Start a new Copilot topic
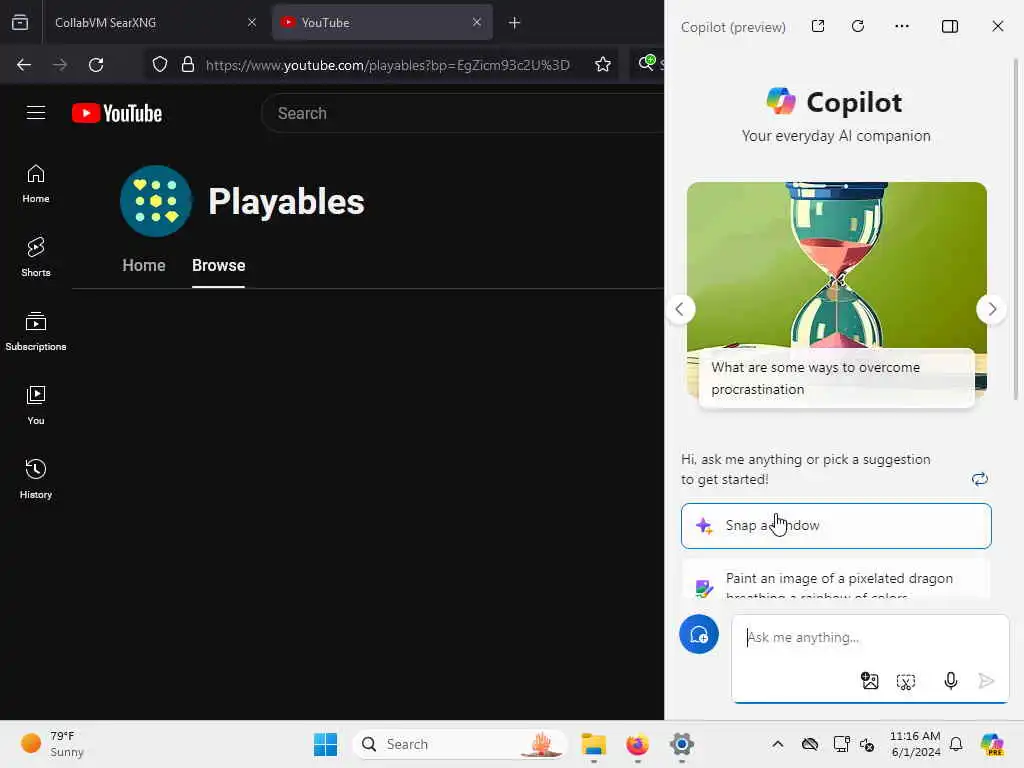1024x768 pixels. tap(699, 634)
